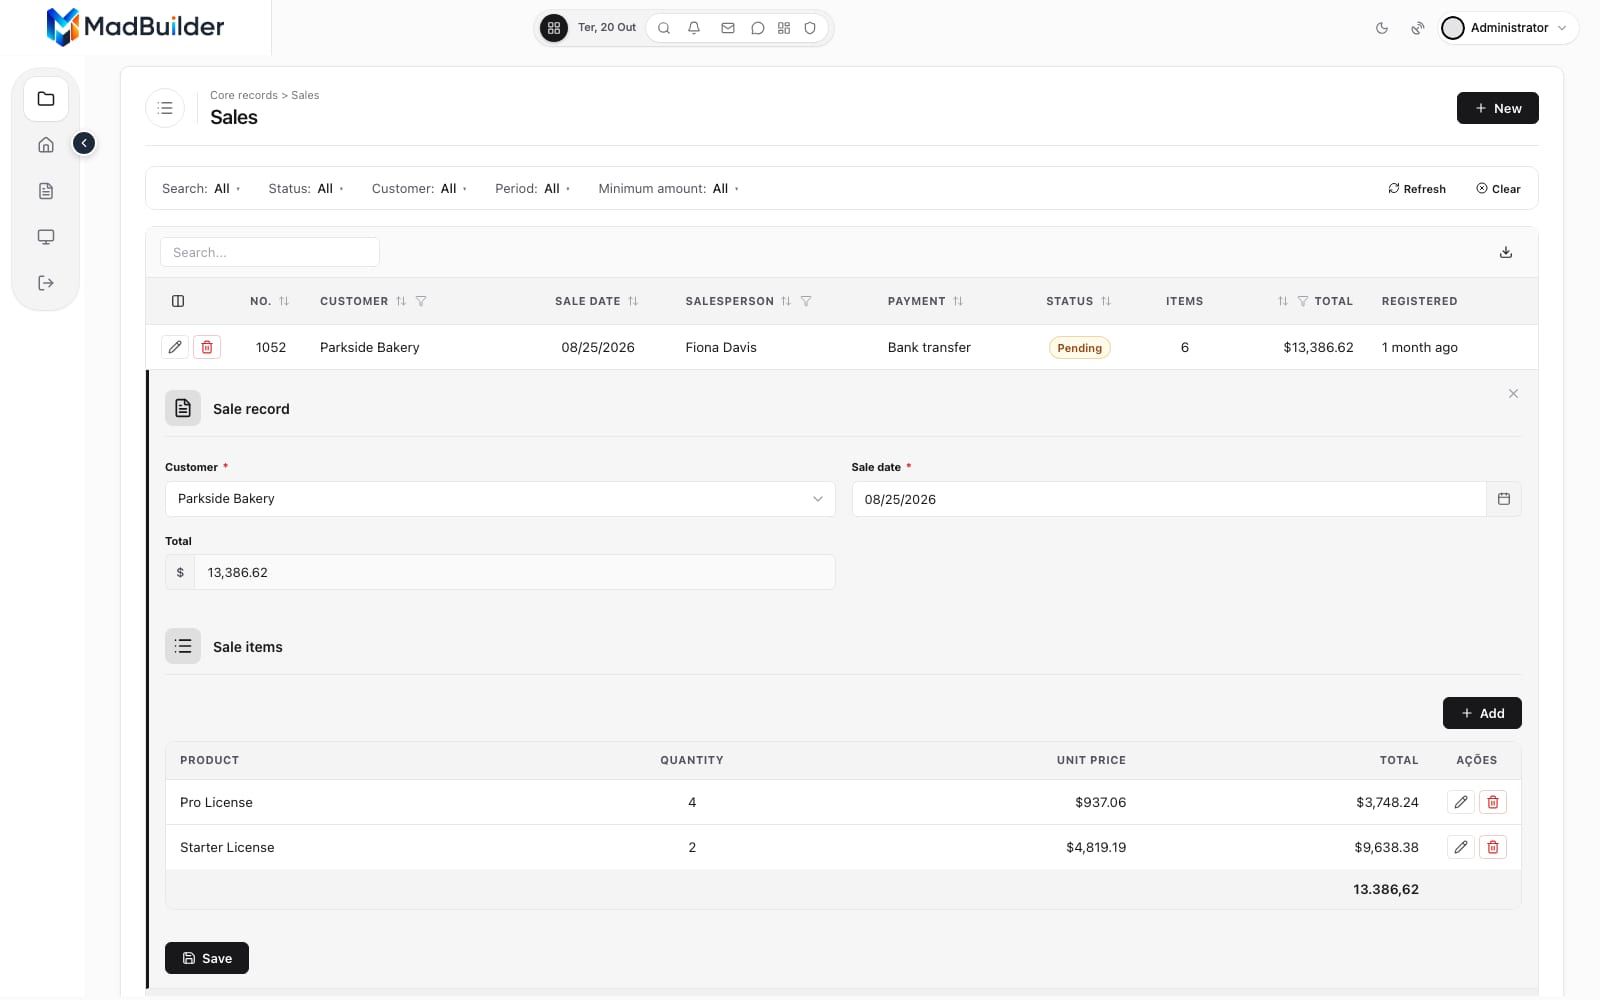Open the Customer dropdown showing Parkside Bakery
The width and height of the screenshot is (1600, 1000).
point(500,499)
